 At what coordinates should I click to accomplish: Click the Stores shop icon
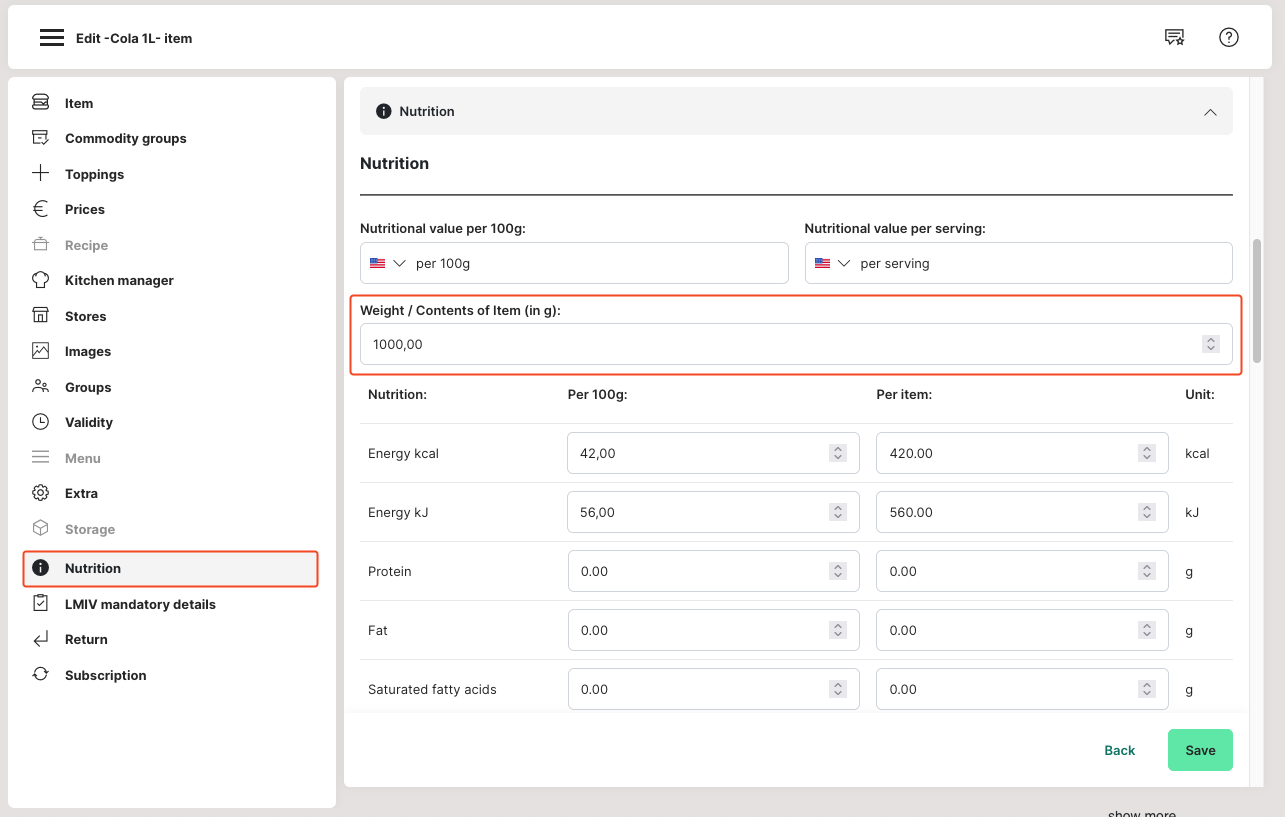pyautogui.click(x=40, y=316)
